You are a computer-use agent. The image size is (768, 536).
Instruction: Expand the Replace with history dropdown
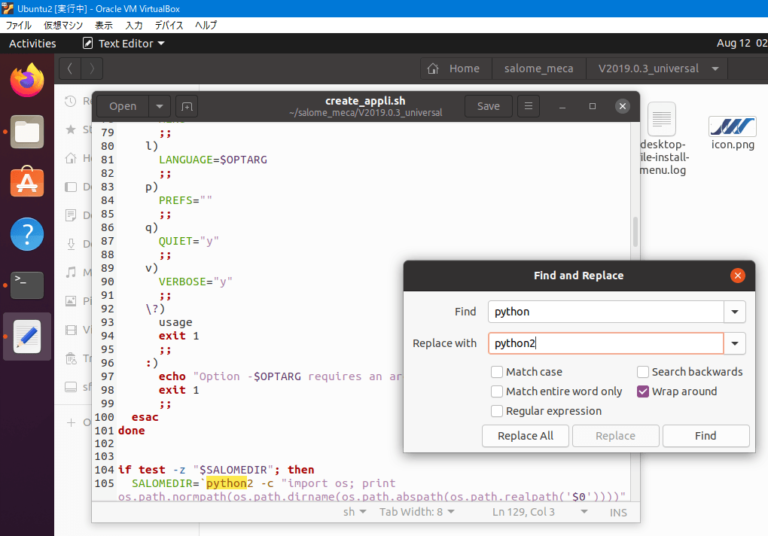[x=736, y=343]
